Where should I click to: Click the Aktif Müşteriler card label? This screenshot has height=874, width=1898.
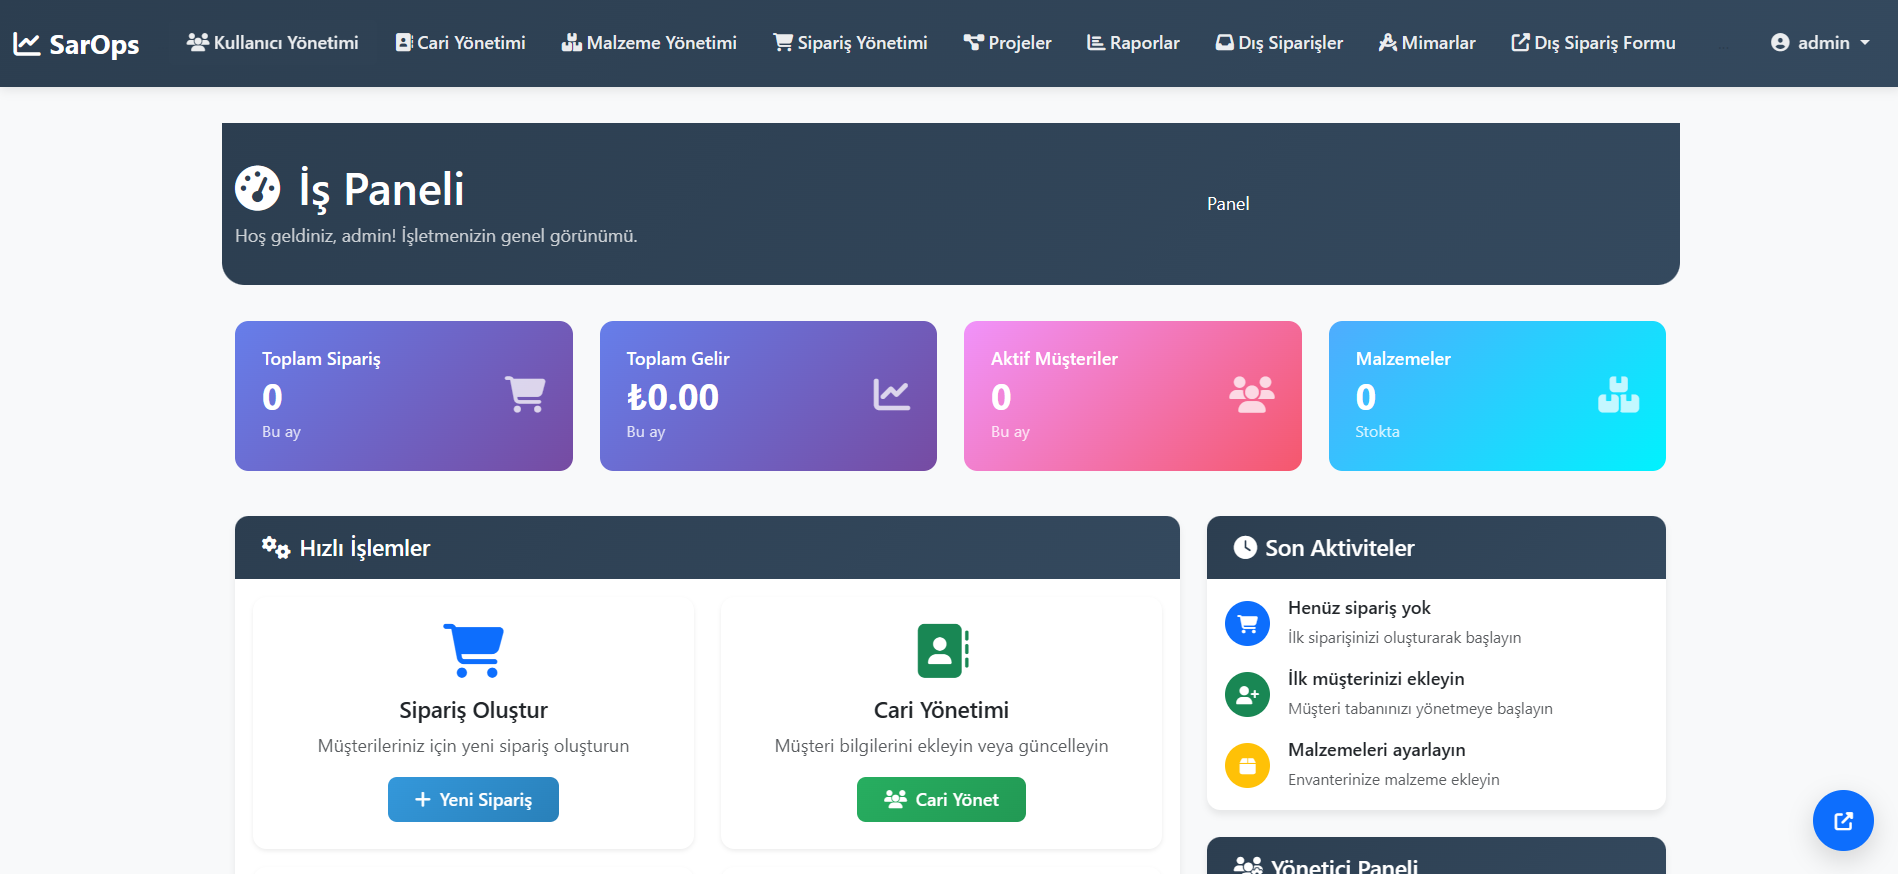(x=1054, y=359)
